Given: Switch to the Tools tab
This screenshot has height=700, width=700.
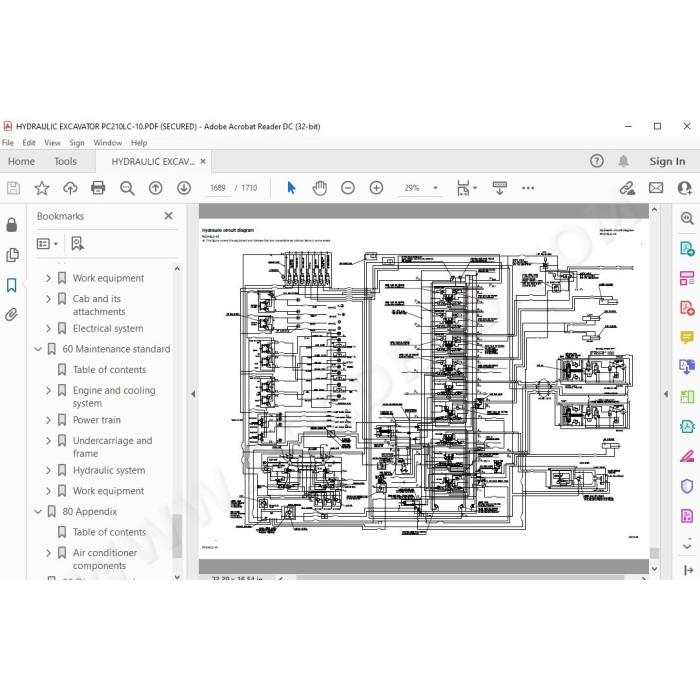Looking at the screenshot, I should 65,161.
